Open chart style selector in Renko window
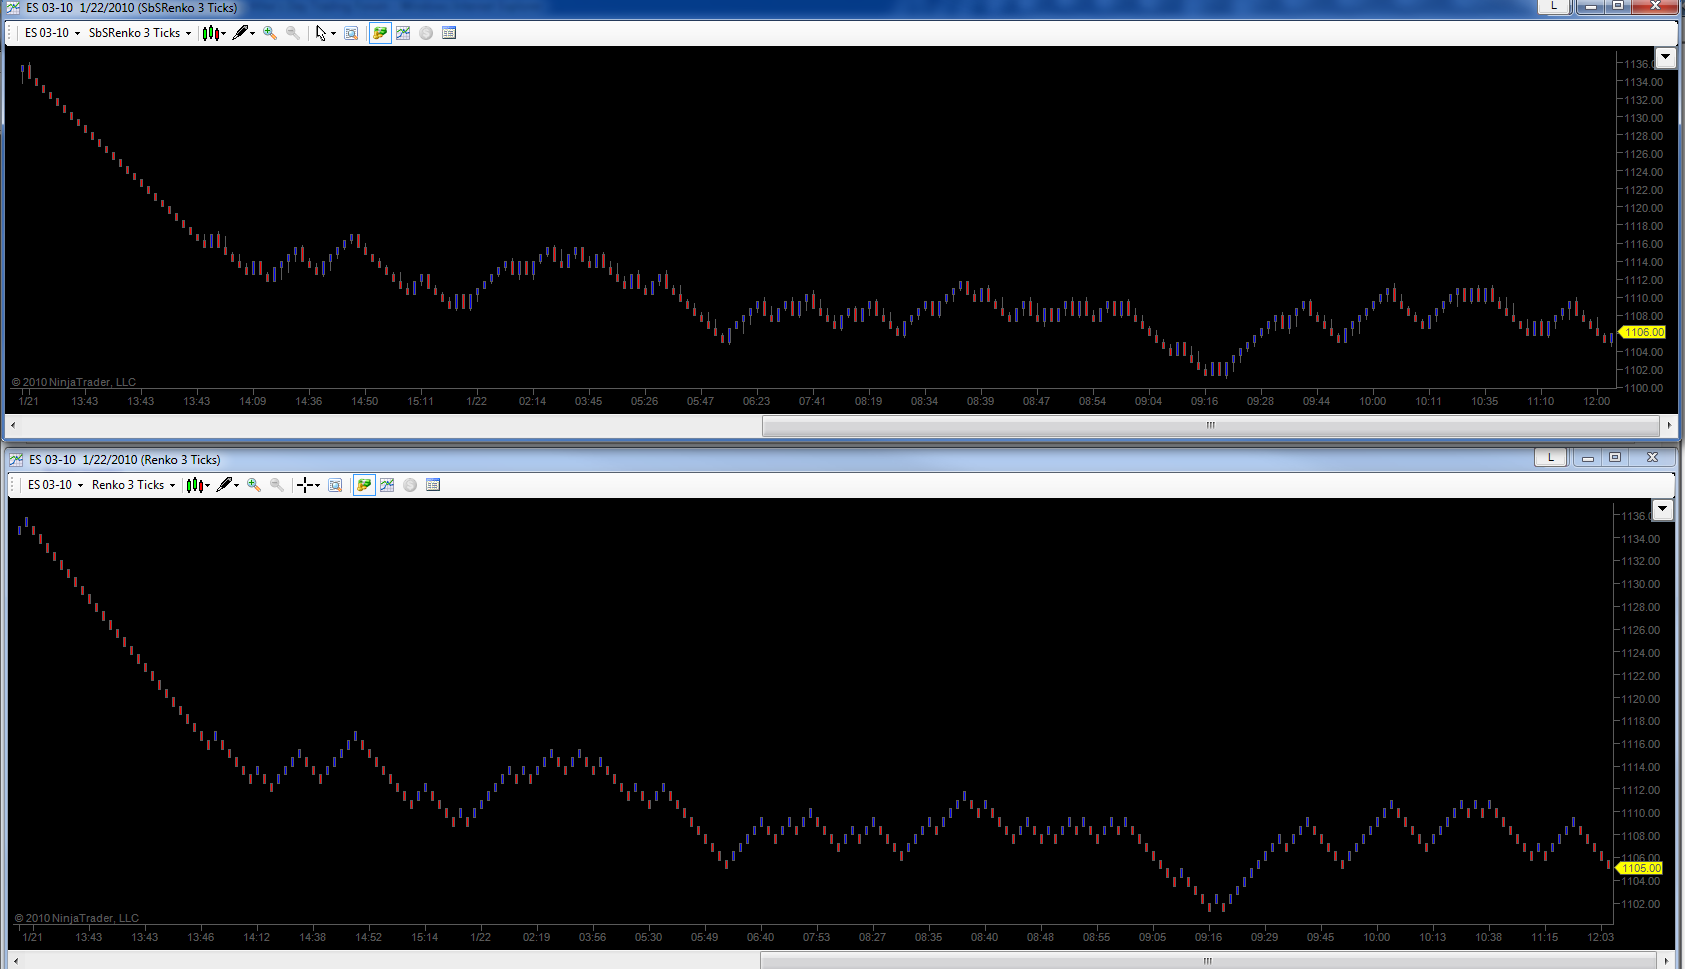The image size is (1685, 969). coord(194,485)
